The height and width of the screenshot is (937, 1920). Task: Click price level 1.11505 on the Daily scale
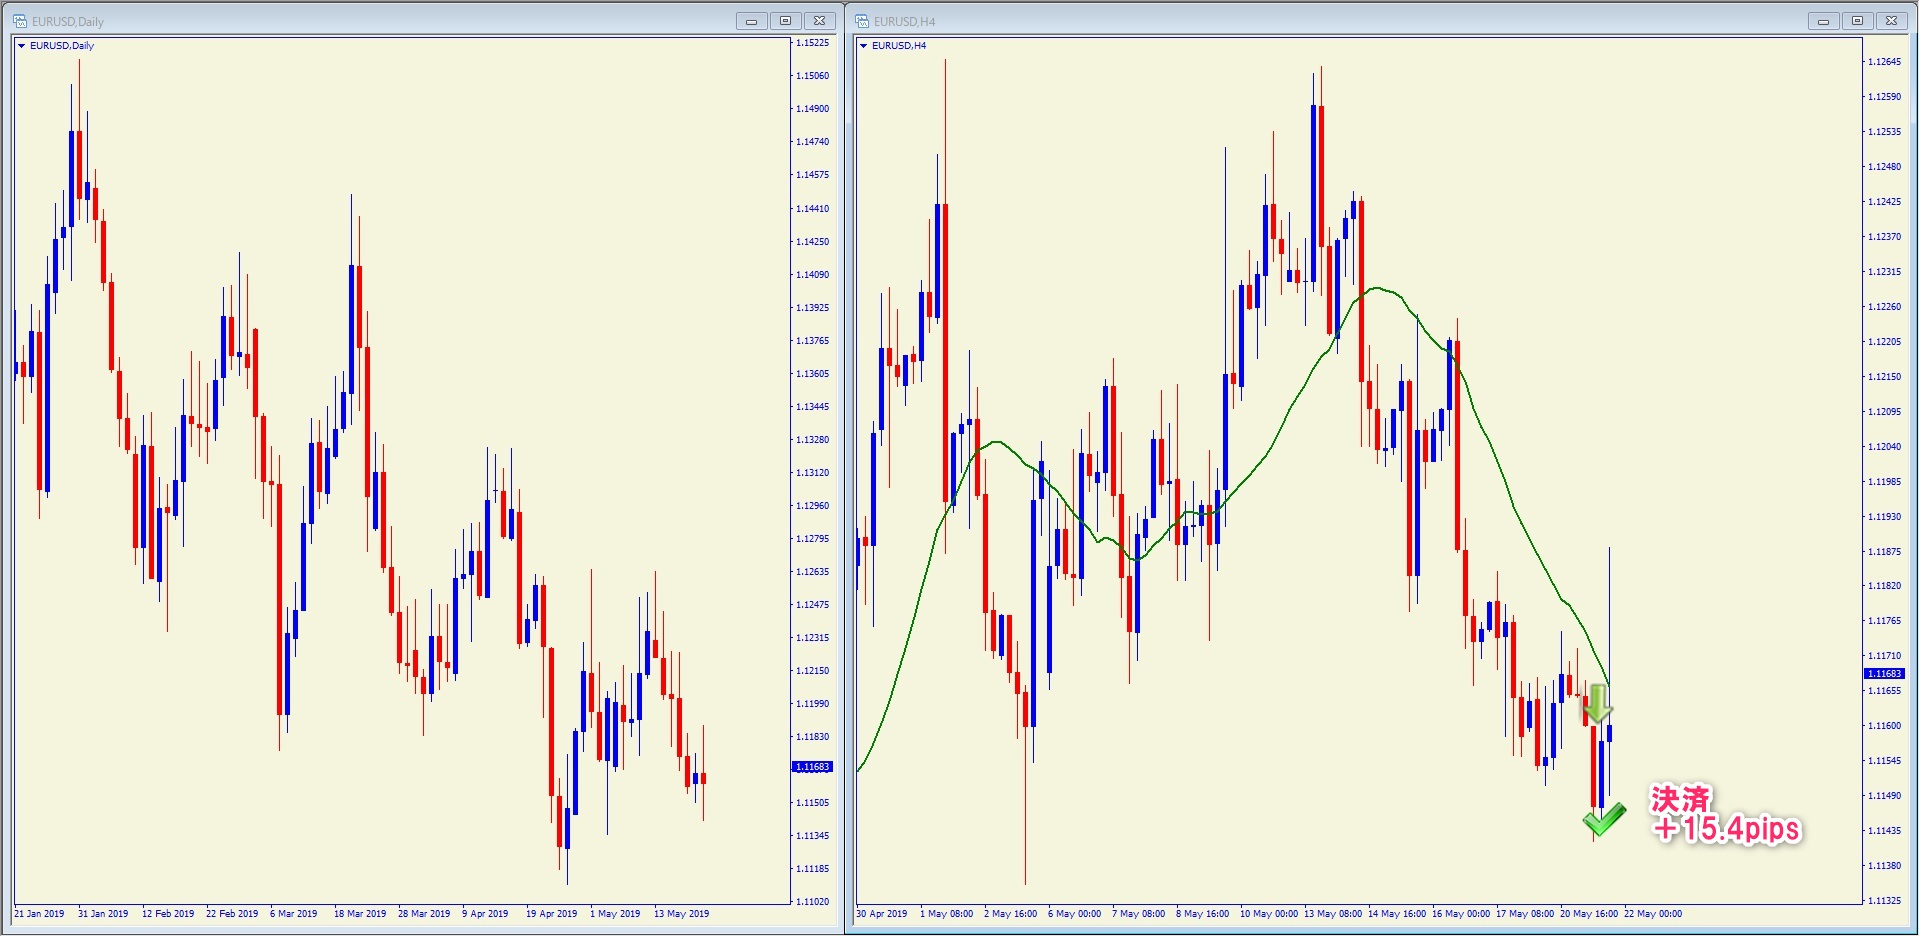(813, 803)
